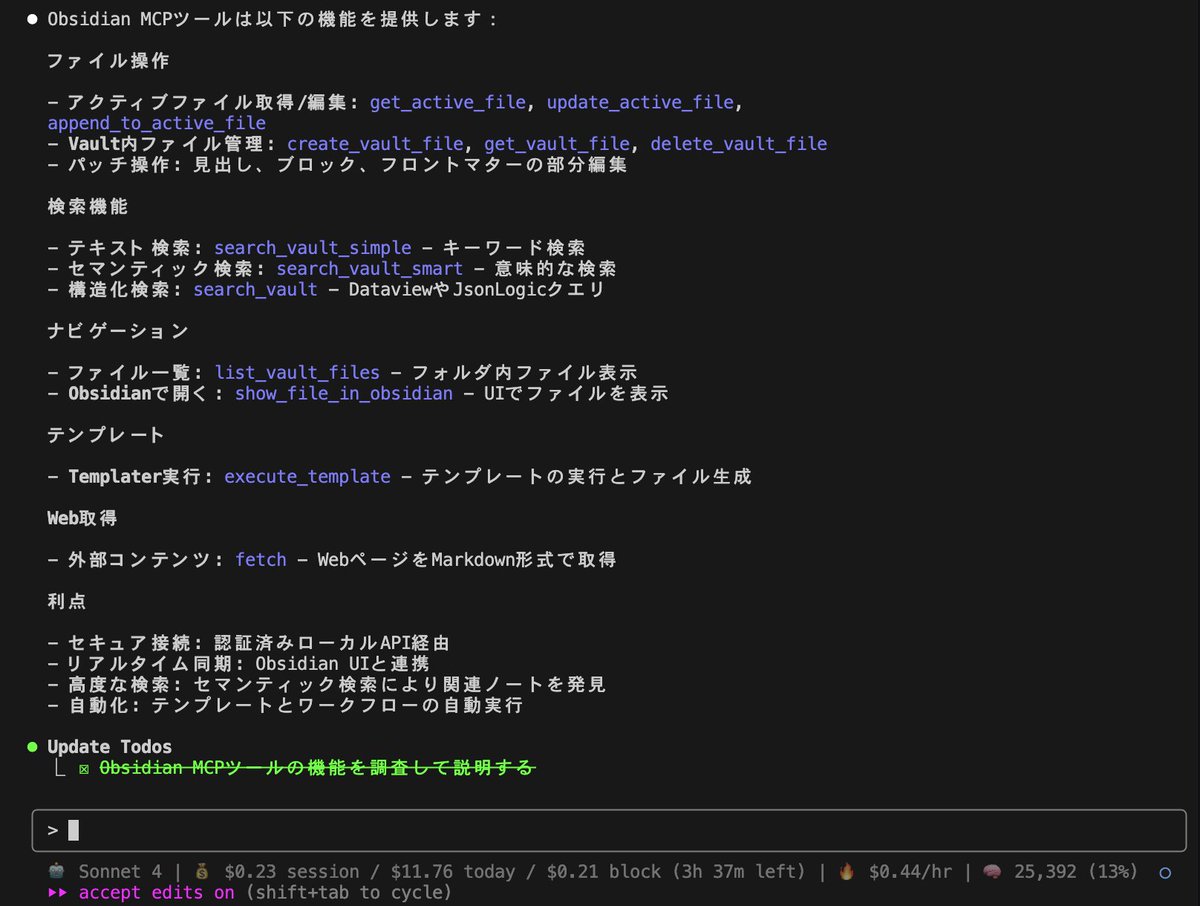Screen dimensions: 1200x906
Task: Click the green bullet beside Update Todos
Action: coord(32,747)
